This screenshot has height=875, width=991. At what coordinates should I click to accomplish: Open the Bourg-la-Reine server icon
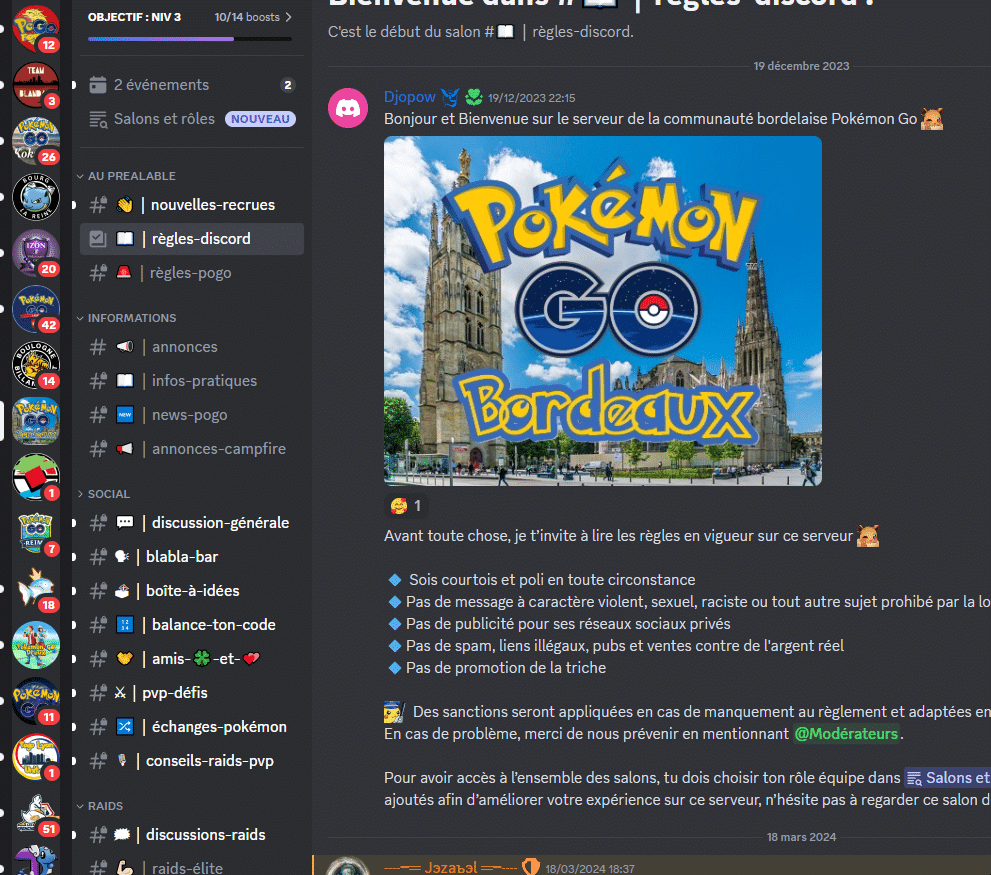pyautogui.click(x=36, y=197)
